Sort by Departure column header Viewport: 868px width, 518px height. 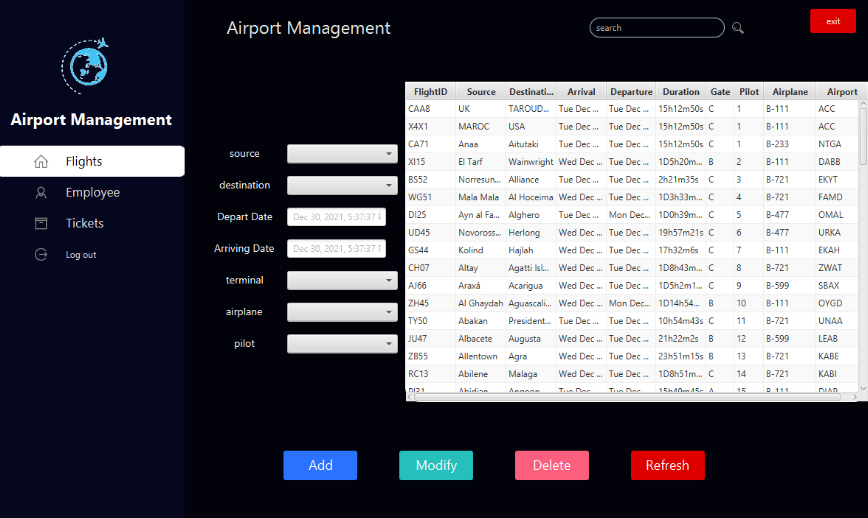coord(631,92)
